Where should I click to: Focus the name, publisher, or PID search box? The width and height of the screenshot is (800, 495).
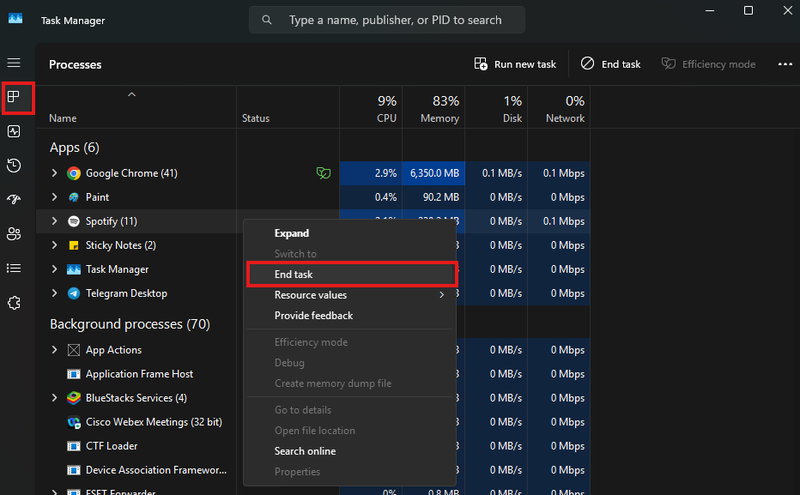click(387, 20)
